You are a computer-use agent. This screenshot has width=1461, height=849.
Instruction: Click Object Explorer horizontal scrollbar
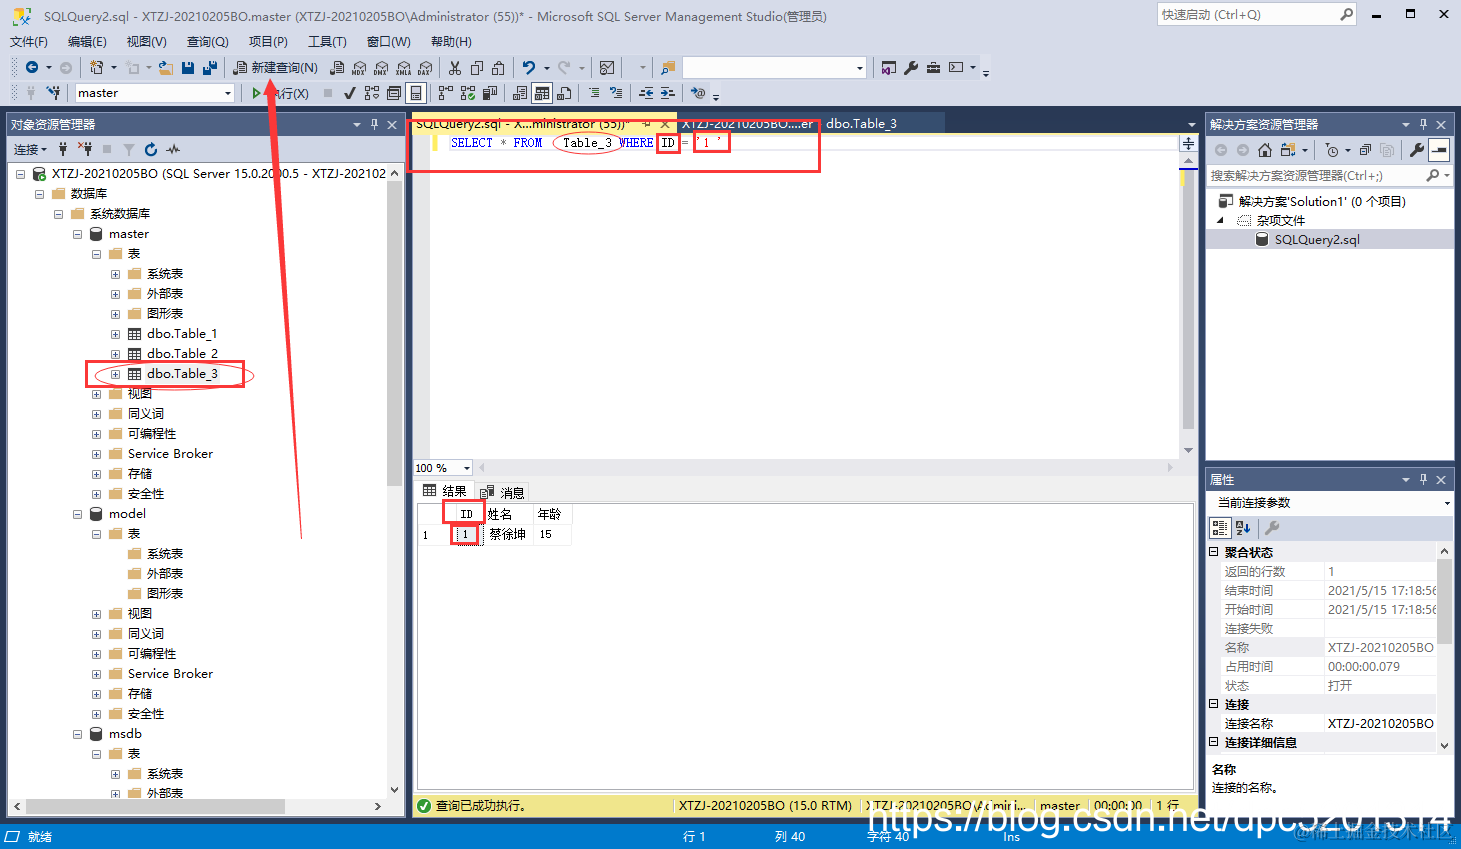(x=156, y=806)
